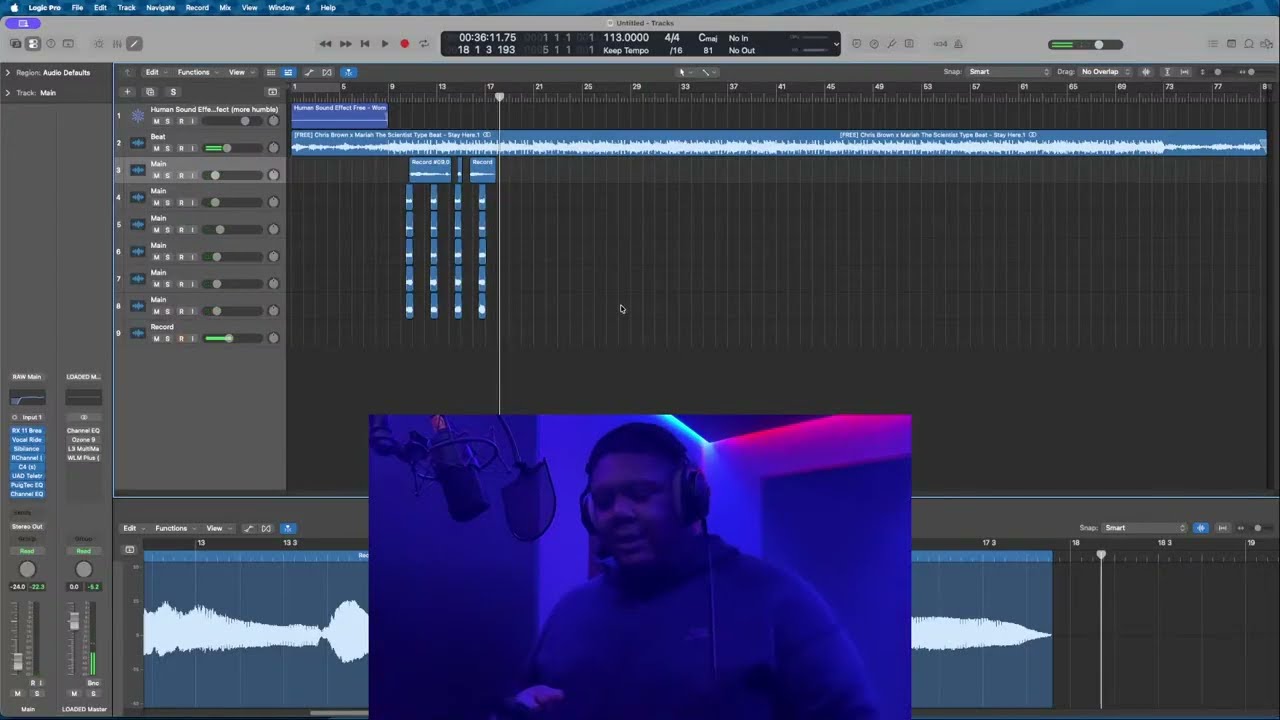Click the red Record button

pyautogui.click(x=404, y=44)
